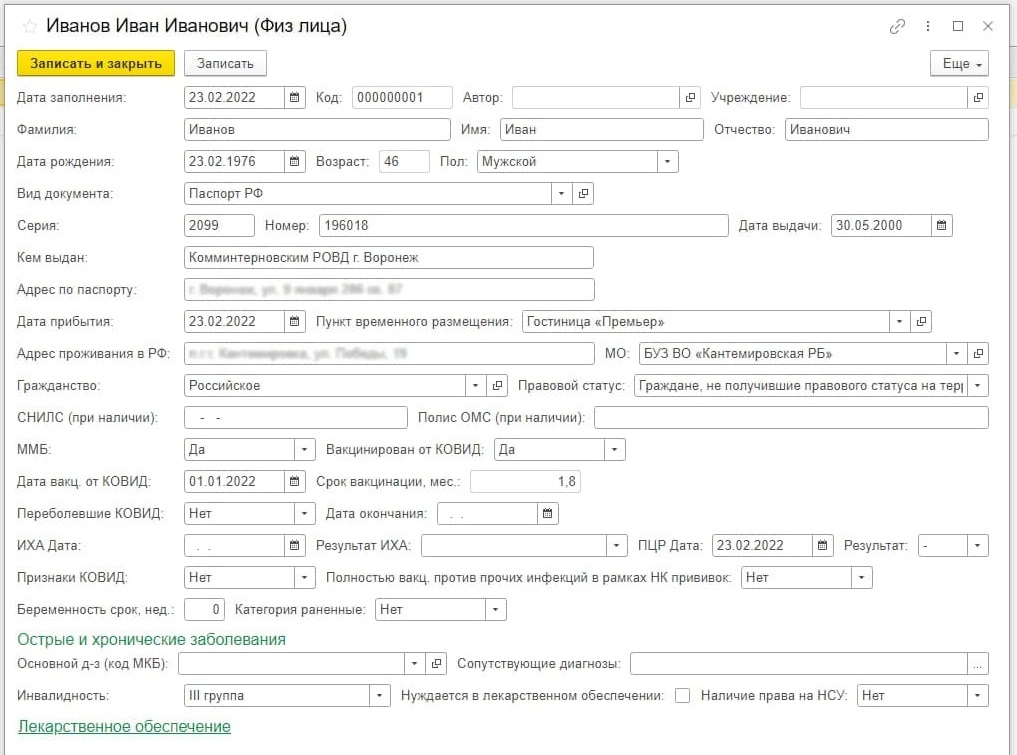Expand Наличие права на НСУ dropdown

[977, 695]
